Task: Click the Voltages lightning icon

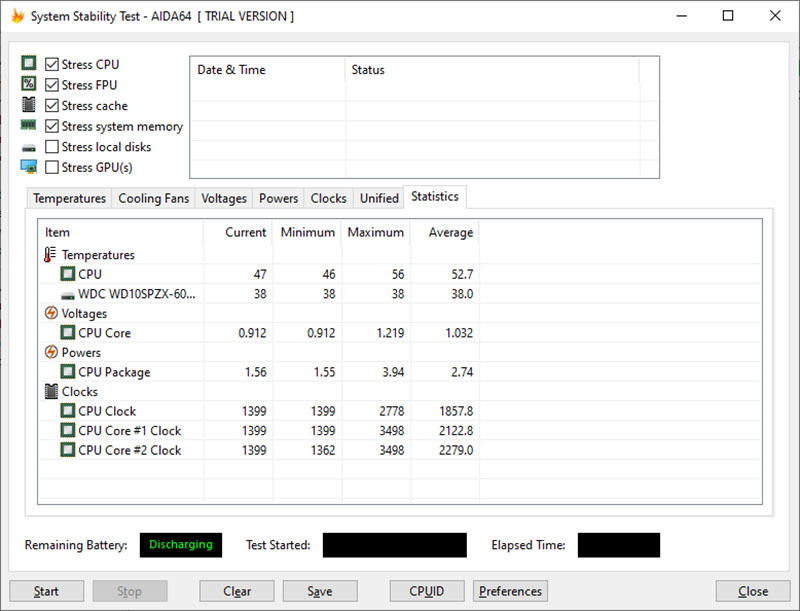Action: 51,313
